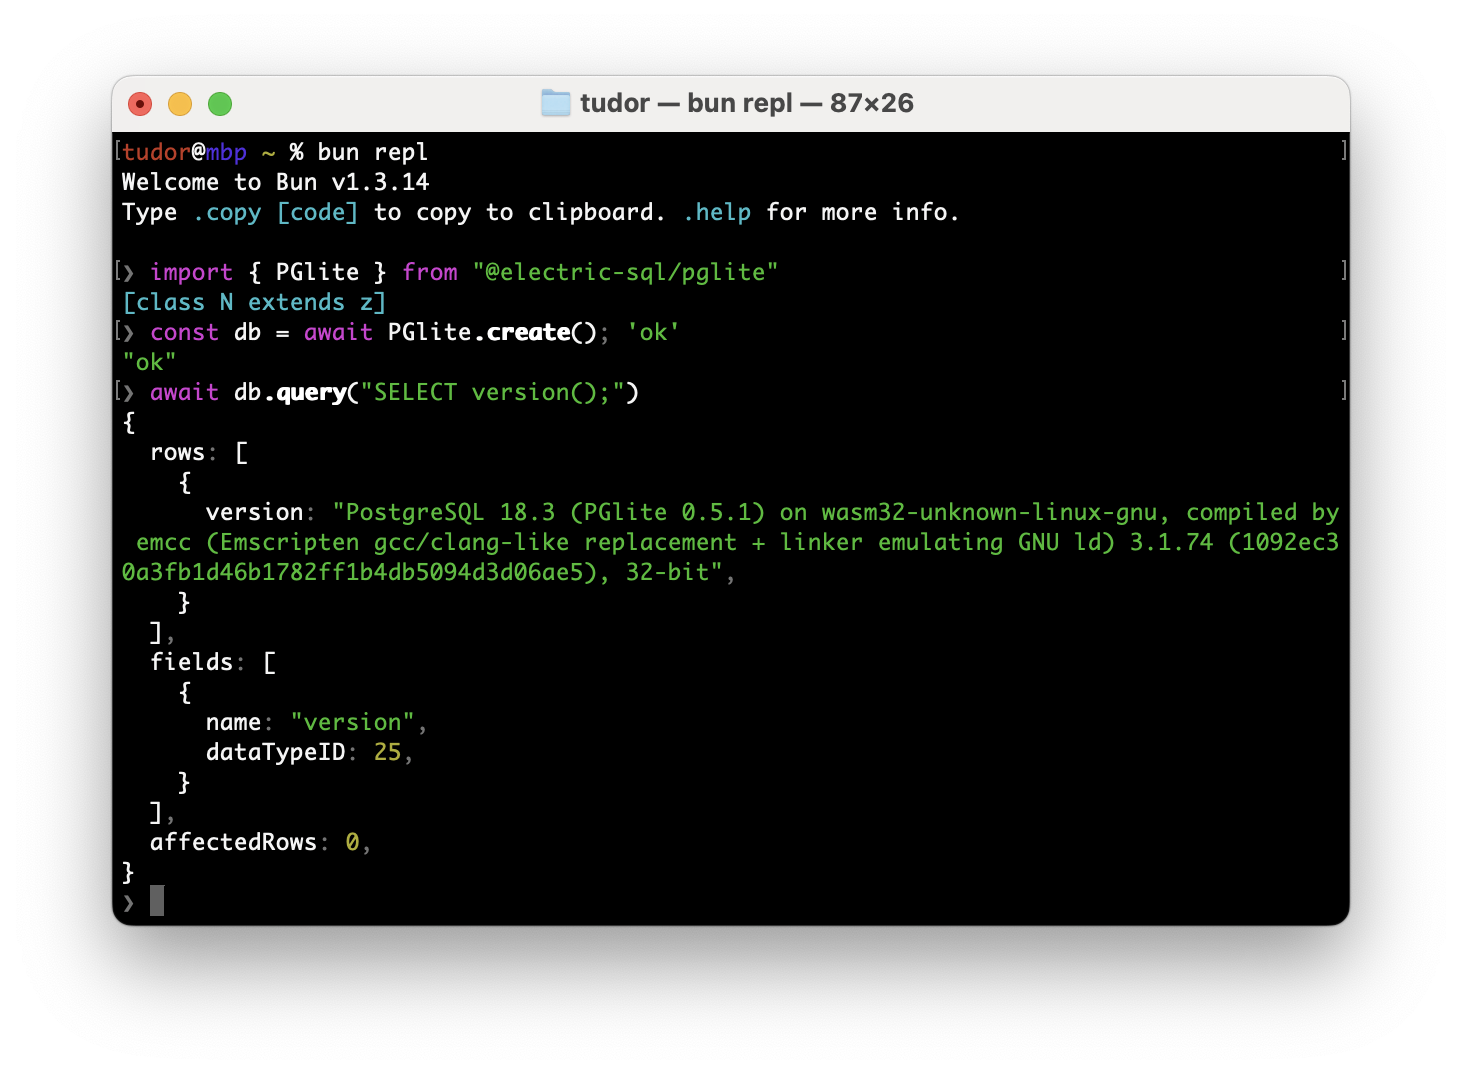
Task: Click the "@electric-sql/pglite" import string
Action: click(625, 272)
